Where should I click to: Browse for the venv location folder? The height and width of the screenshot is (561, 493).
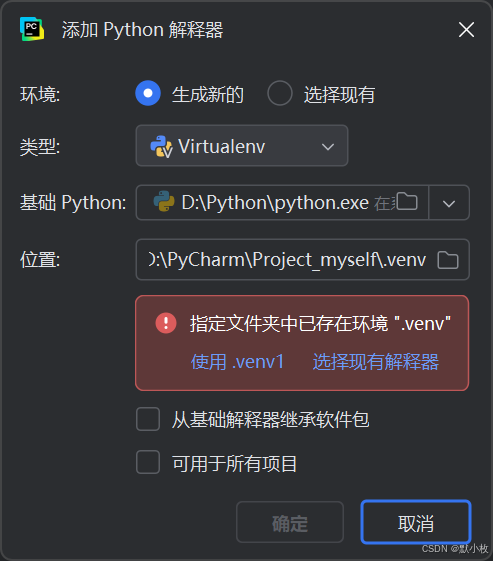(448, 260)
